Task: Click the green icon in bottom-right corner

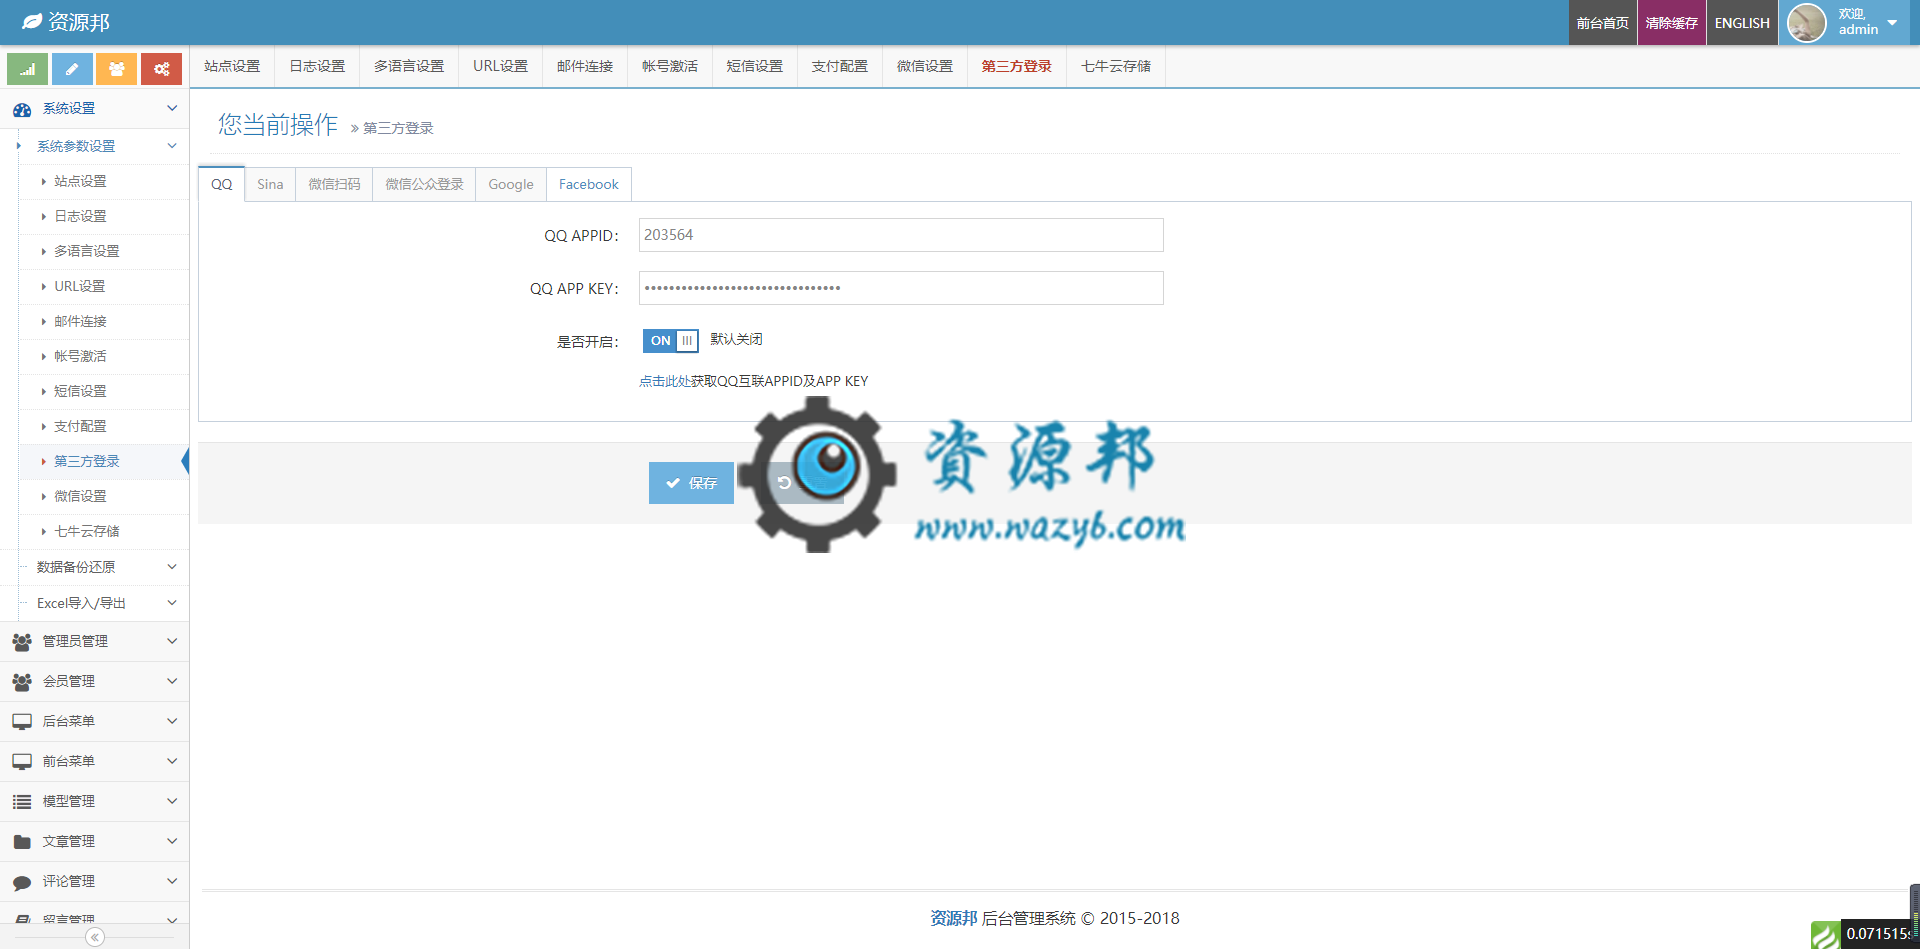Action: point(1825,935)
